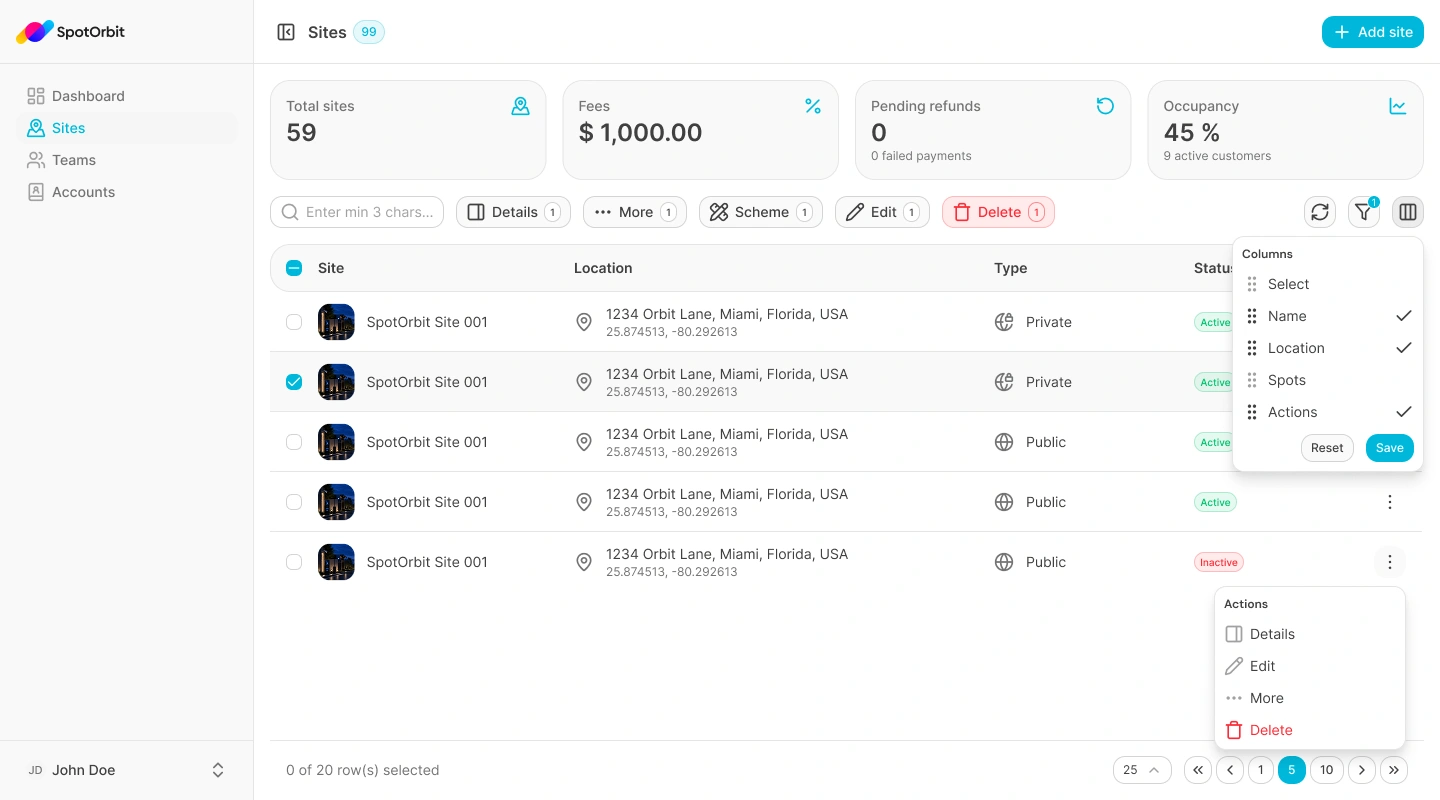Screen dimensions: 1440x800
Task: Go to the previous page
Action: (x=1230, y=770)
